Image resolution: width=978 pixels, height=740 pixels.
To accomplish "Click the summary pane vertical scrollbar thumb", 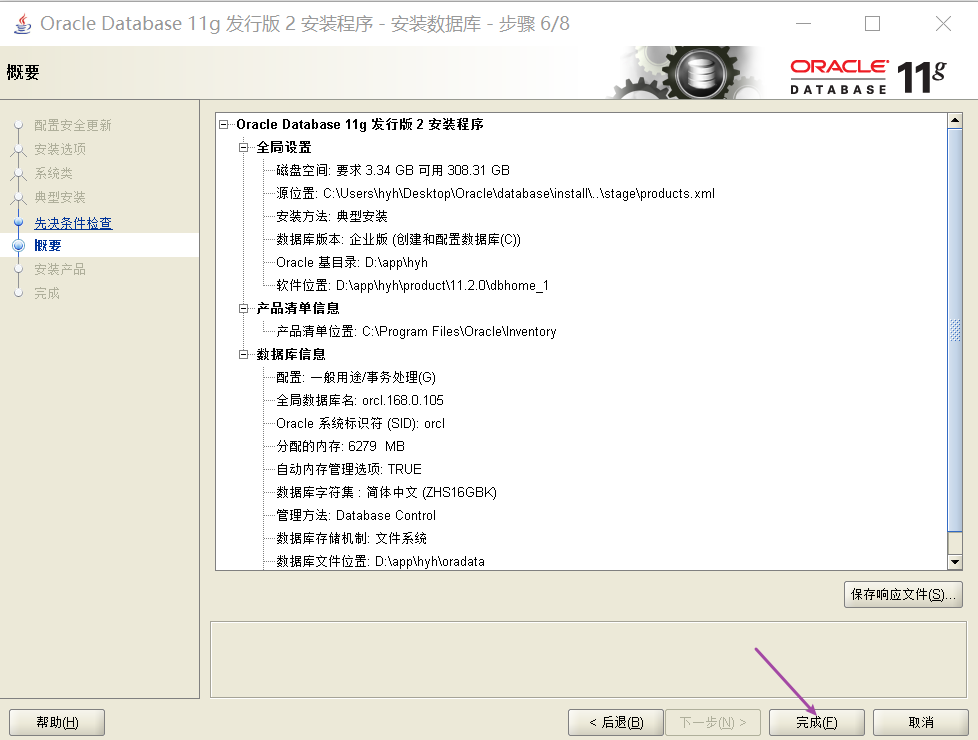I will click(x=954, y=329).
